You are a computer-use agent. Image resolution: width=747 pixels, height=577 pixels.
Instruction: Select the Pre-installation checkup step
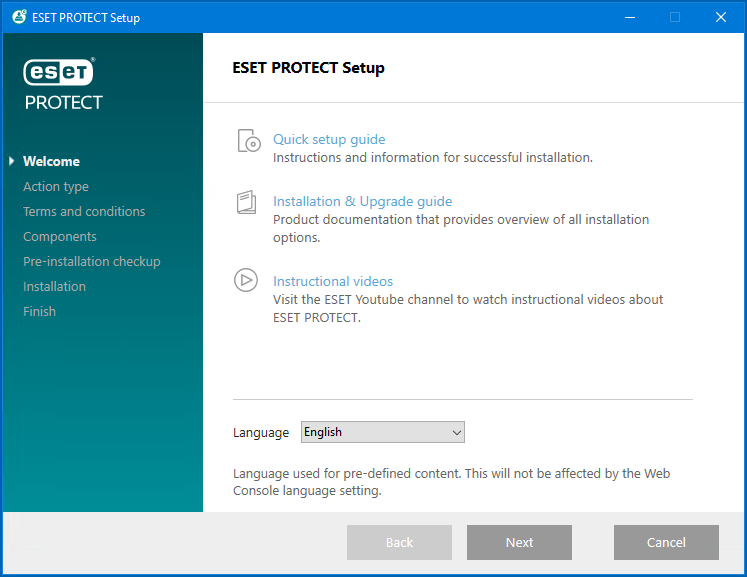tap(92, 261)
